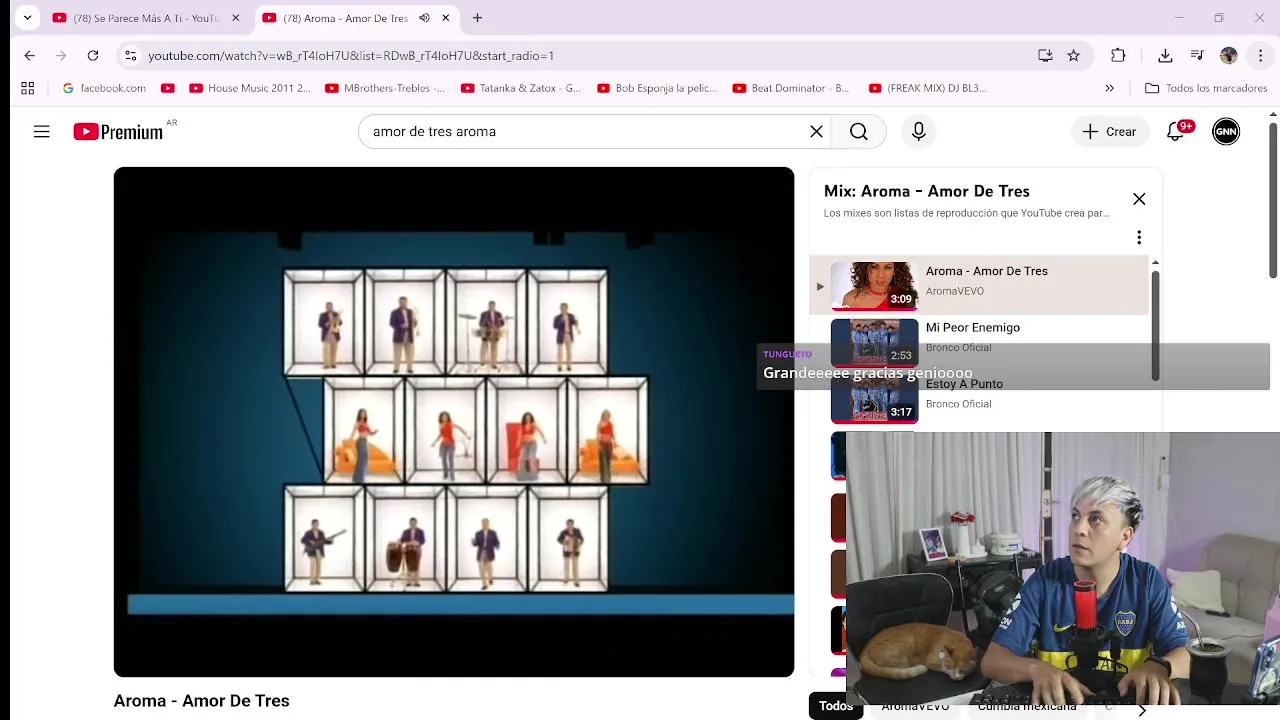Image resolution: width=1280 pixels, height=720 pixels.
Task: Mute the Aroma tab audio speaker icon
Action: (x=424, y=18)
